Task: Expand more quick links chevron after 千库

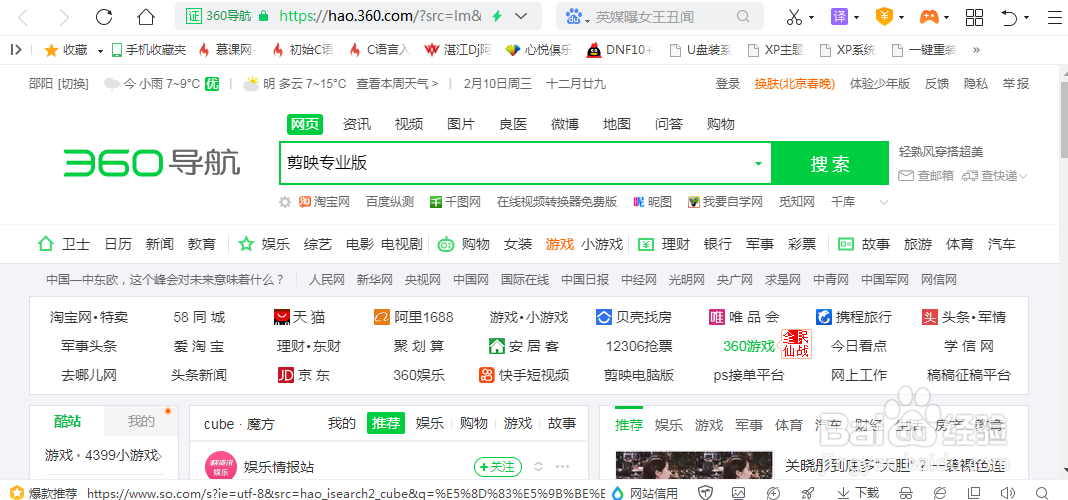Action: 884,202
